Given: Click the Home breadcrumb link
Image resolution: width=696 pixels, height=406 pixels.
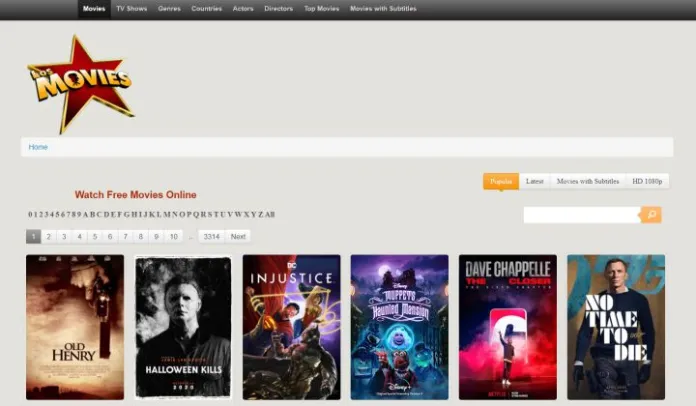Looking at the screenshot, I should pyautogui.click(x=38, y=147).
